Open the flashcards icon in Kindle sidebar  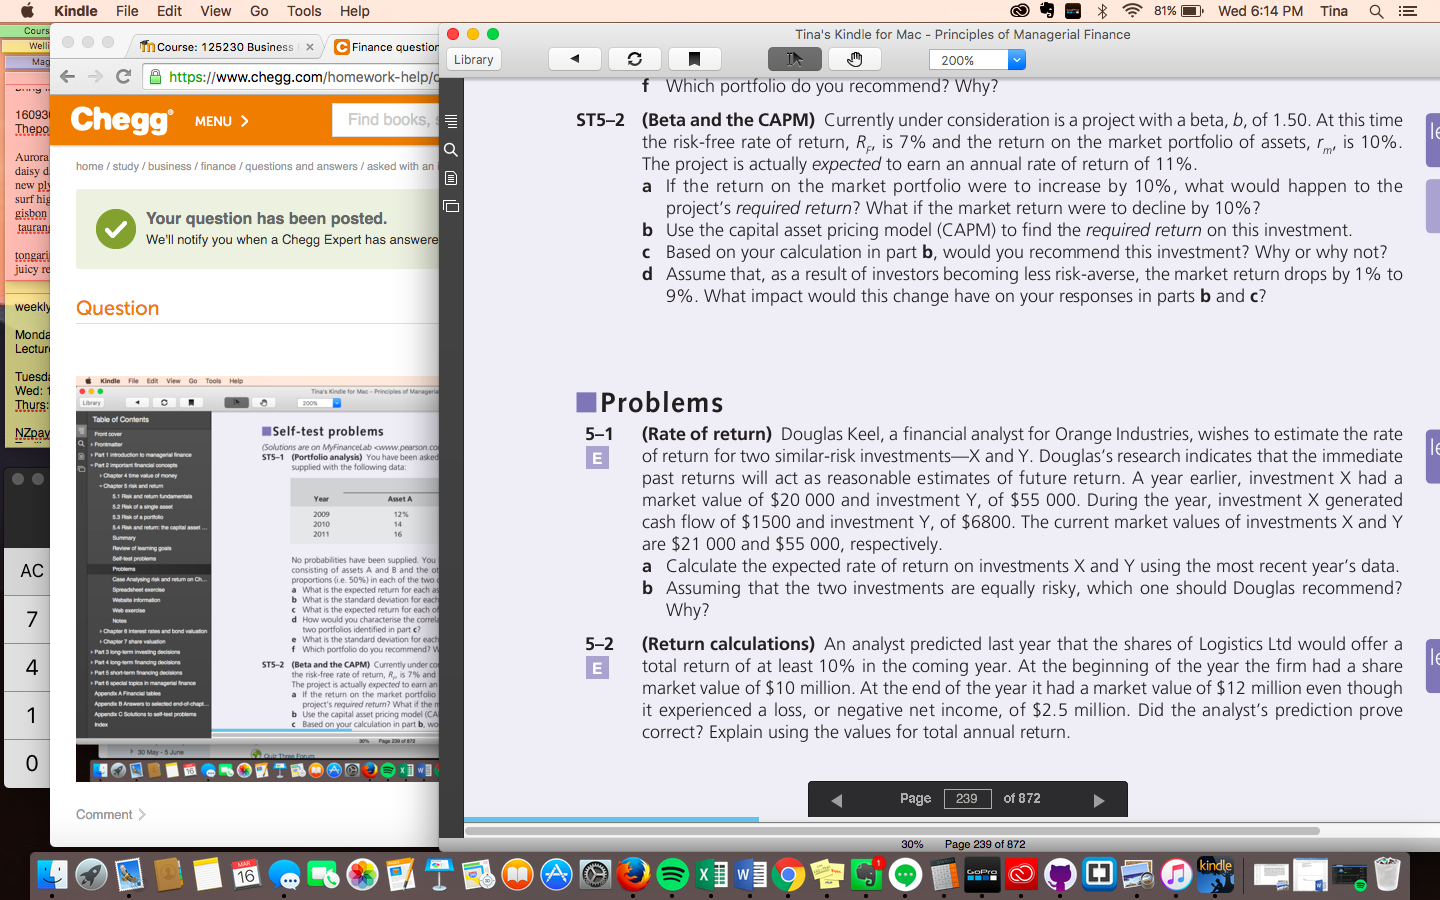coord(451,206)
